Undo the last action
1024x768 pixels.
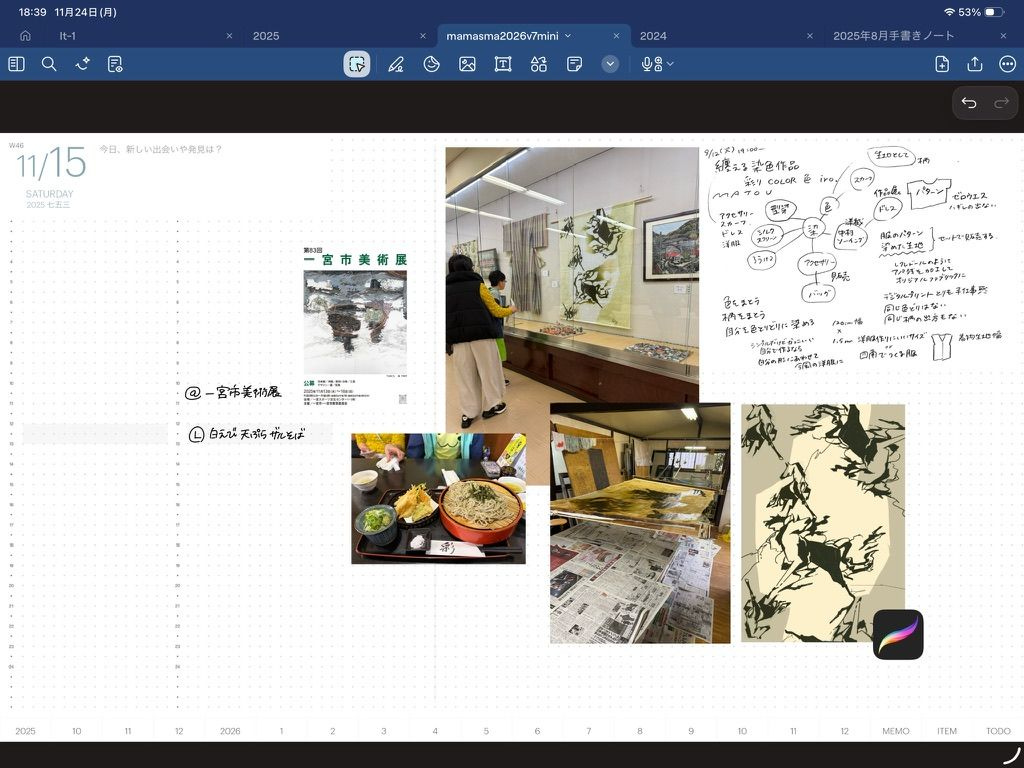point(969,103)
